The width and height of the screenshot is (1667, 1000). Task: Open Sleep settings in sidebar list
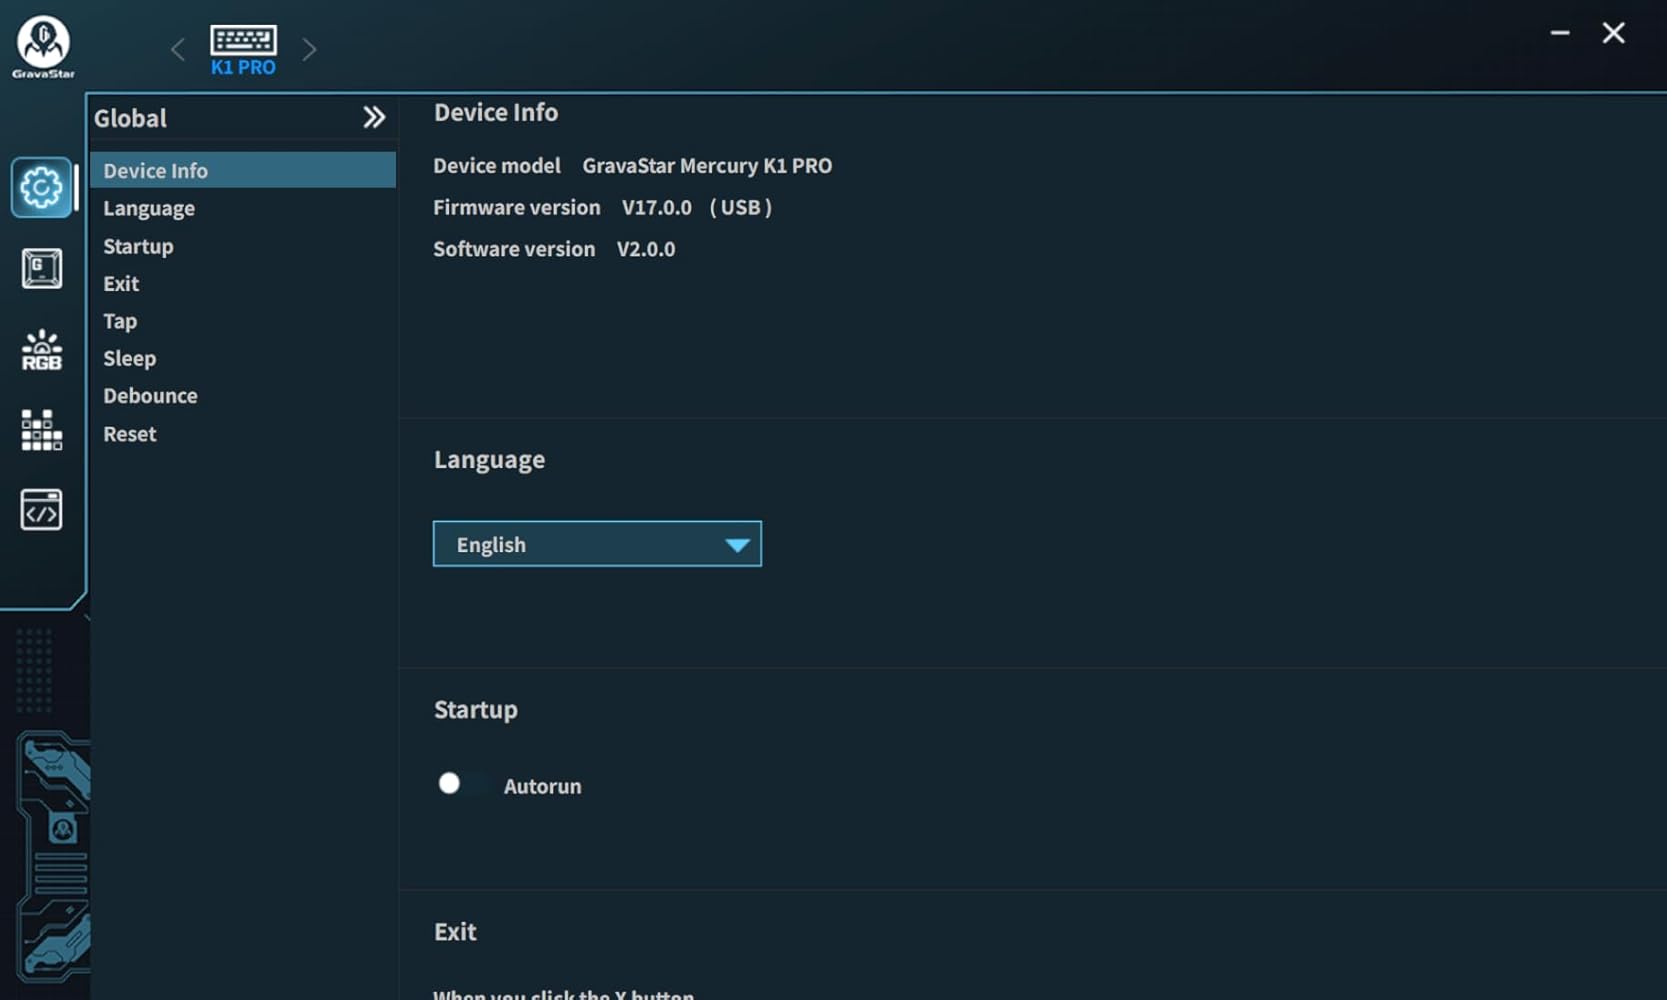(x=129, y=358)
